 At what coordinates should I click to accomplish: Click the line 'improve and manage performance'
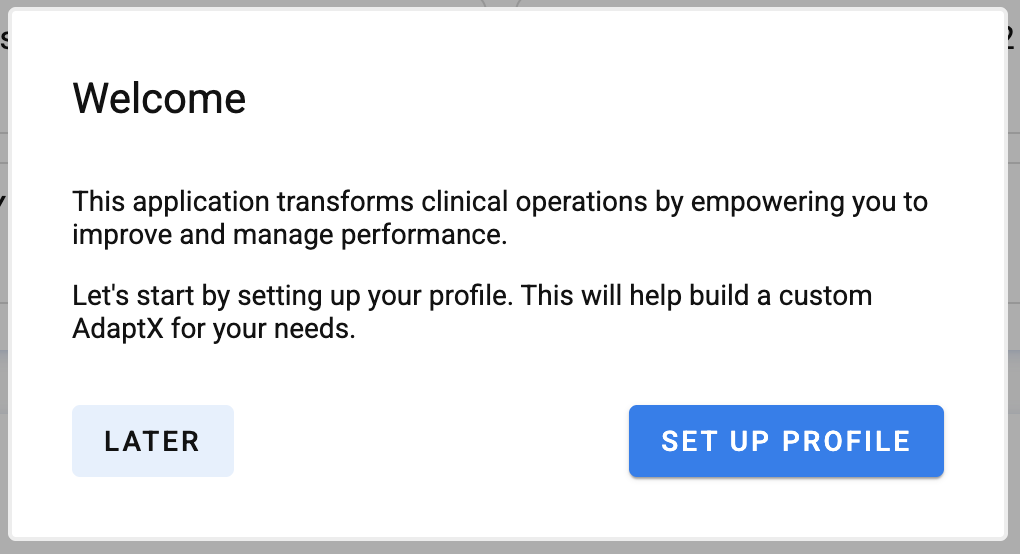pos(290,236)
